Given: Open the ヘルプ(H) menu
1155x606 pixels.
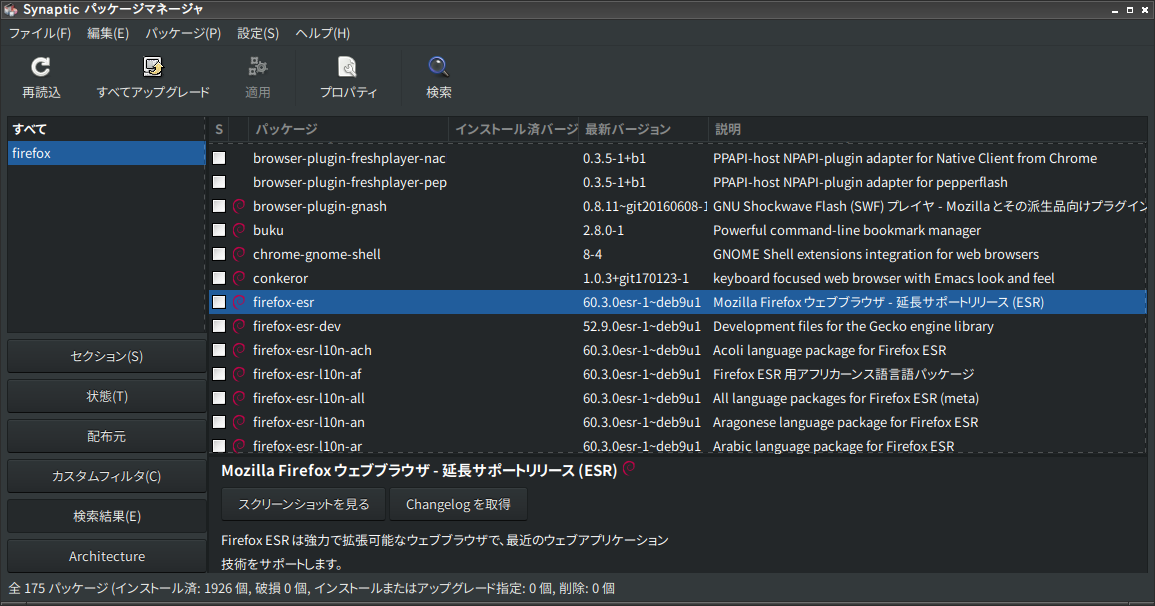Looking at the screenshot, I should click(323, 33).
